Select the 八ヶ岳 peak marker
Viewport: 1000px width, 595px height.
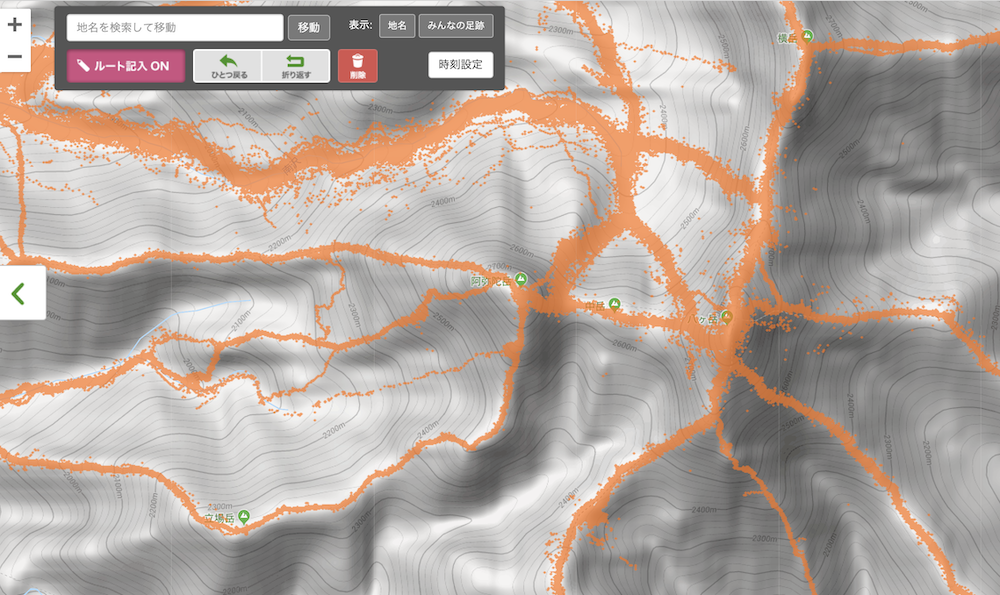pyautogui.click(x=726, y=317)
